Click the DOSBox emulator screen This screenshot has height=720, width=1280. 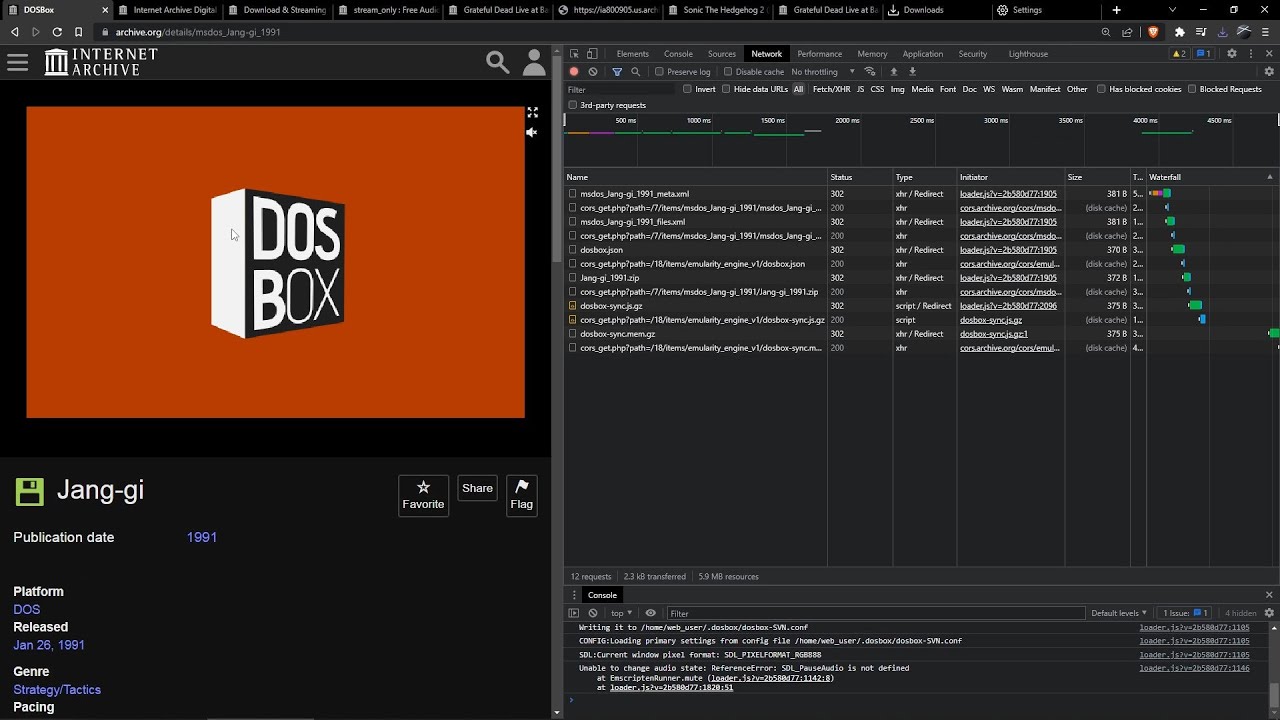(275, 262)
